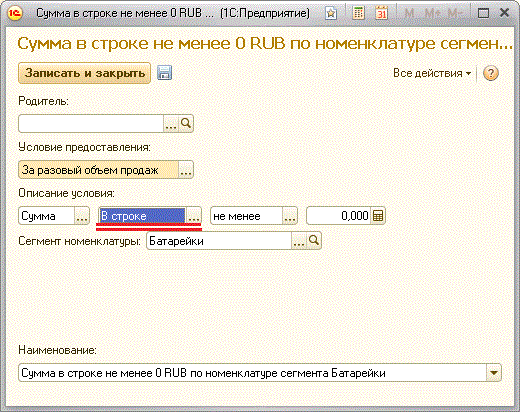This screenshot has width=520, height=412.
Task: Add this form to favorites via the star icon
Action: [x=331, y=13]
